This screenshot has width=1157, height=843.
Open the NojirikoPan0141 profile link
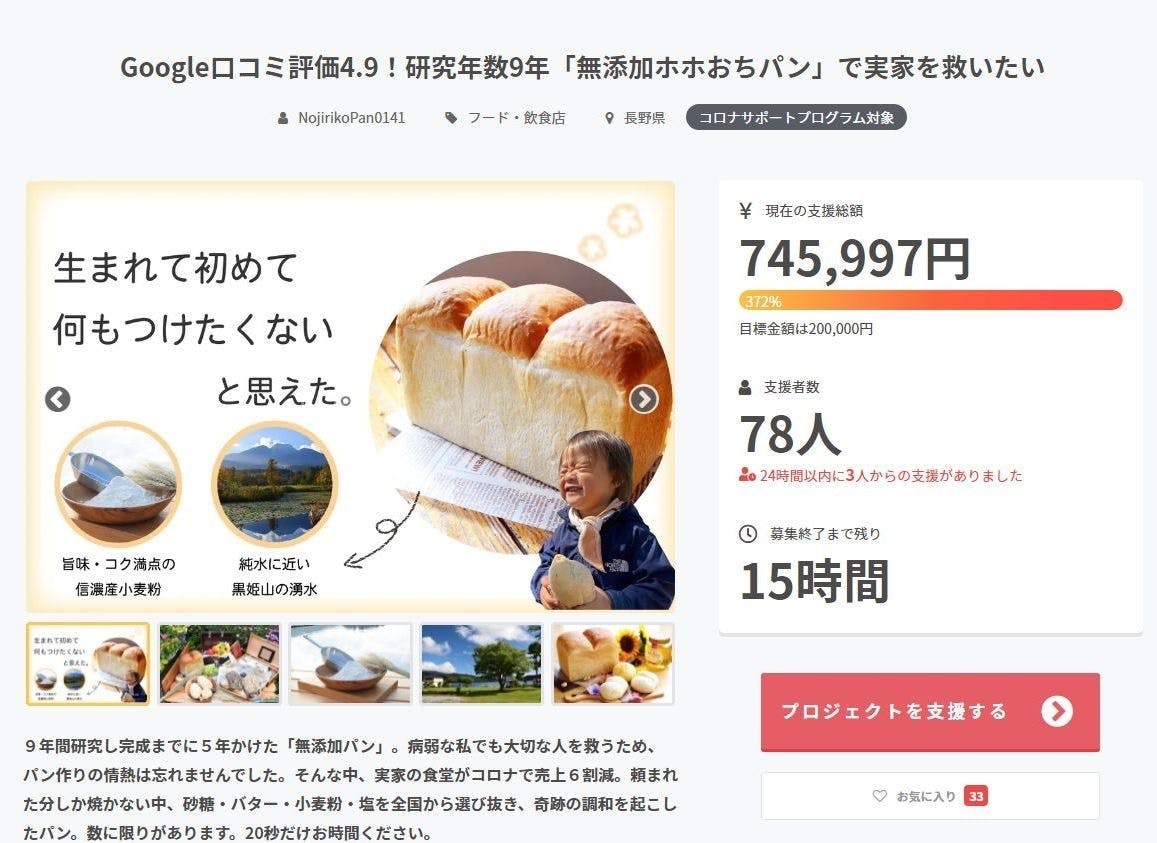(351, 118)
